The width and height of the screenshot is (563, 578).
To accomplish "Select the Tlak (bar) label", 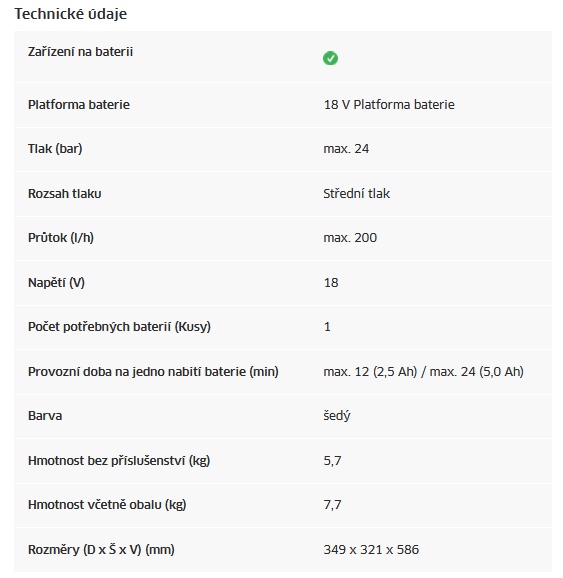I will tap(55, 149).
